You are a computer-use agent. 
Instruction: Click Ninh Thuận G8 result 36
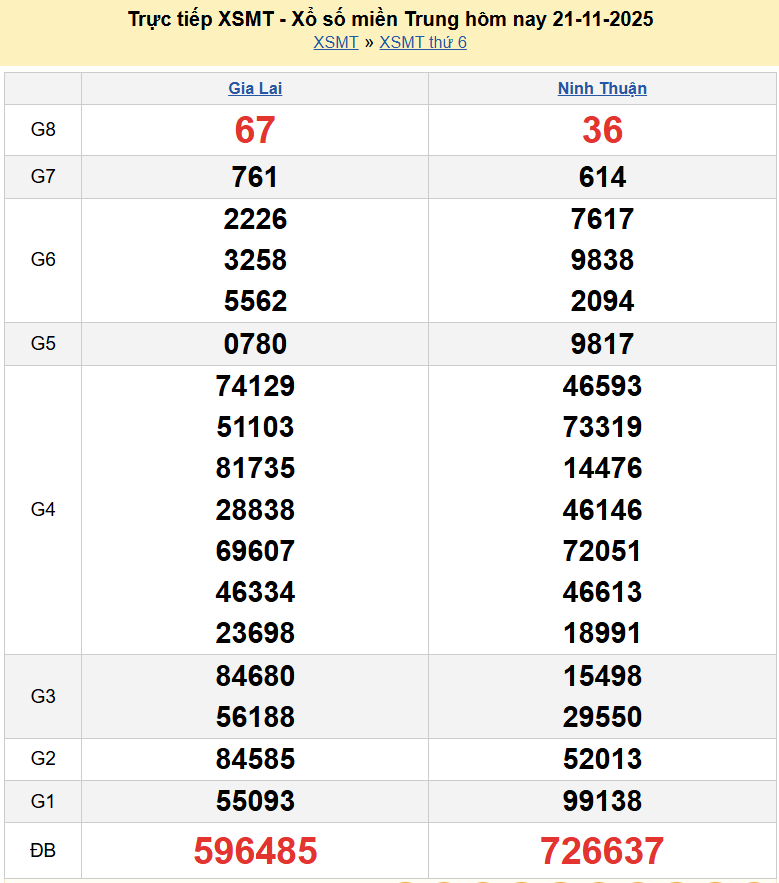(602, 130)
